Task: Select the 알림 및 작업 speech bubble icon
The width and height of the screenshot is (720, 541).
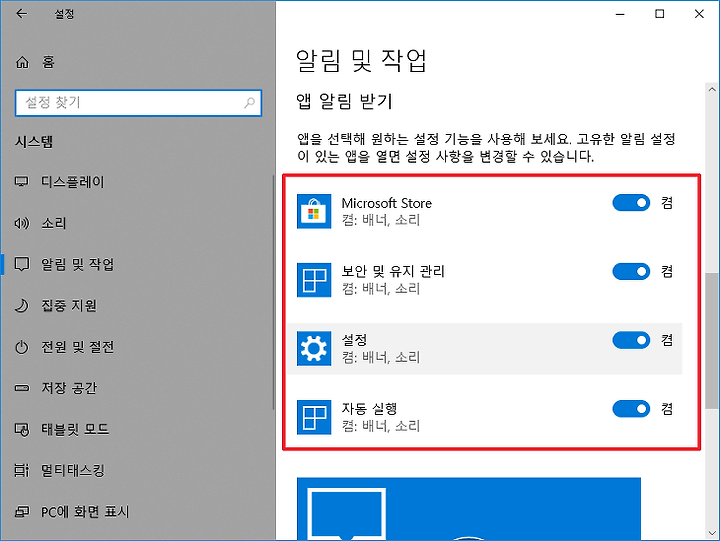Action: [22, 264]
